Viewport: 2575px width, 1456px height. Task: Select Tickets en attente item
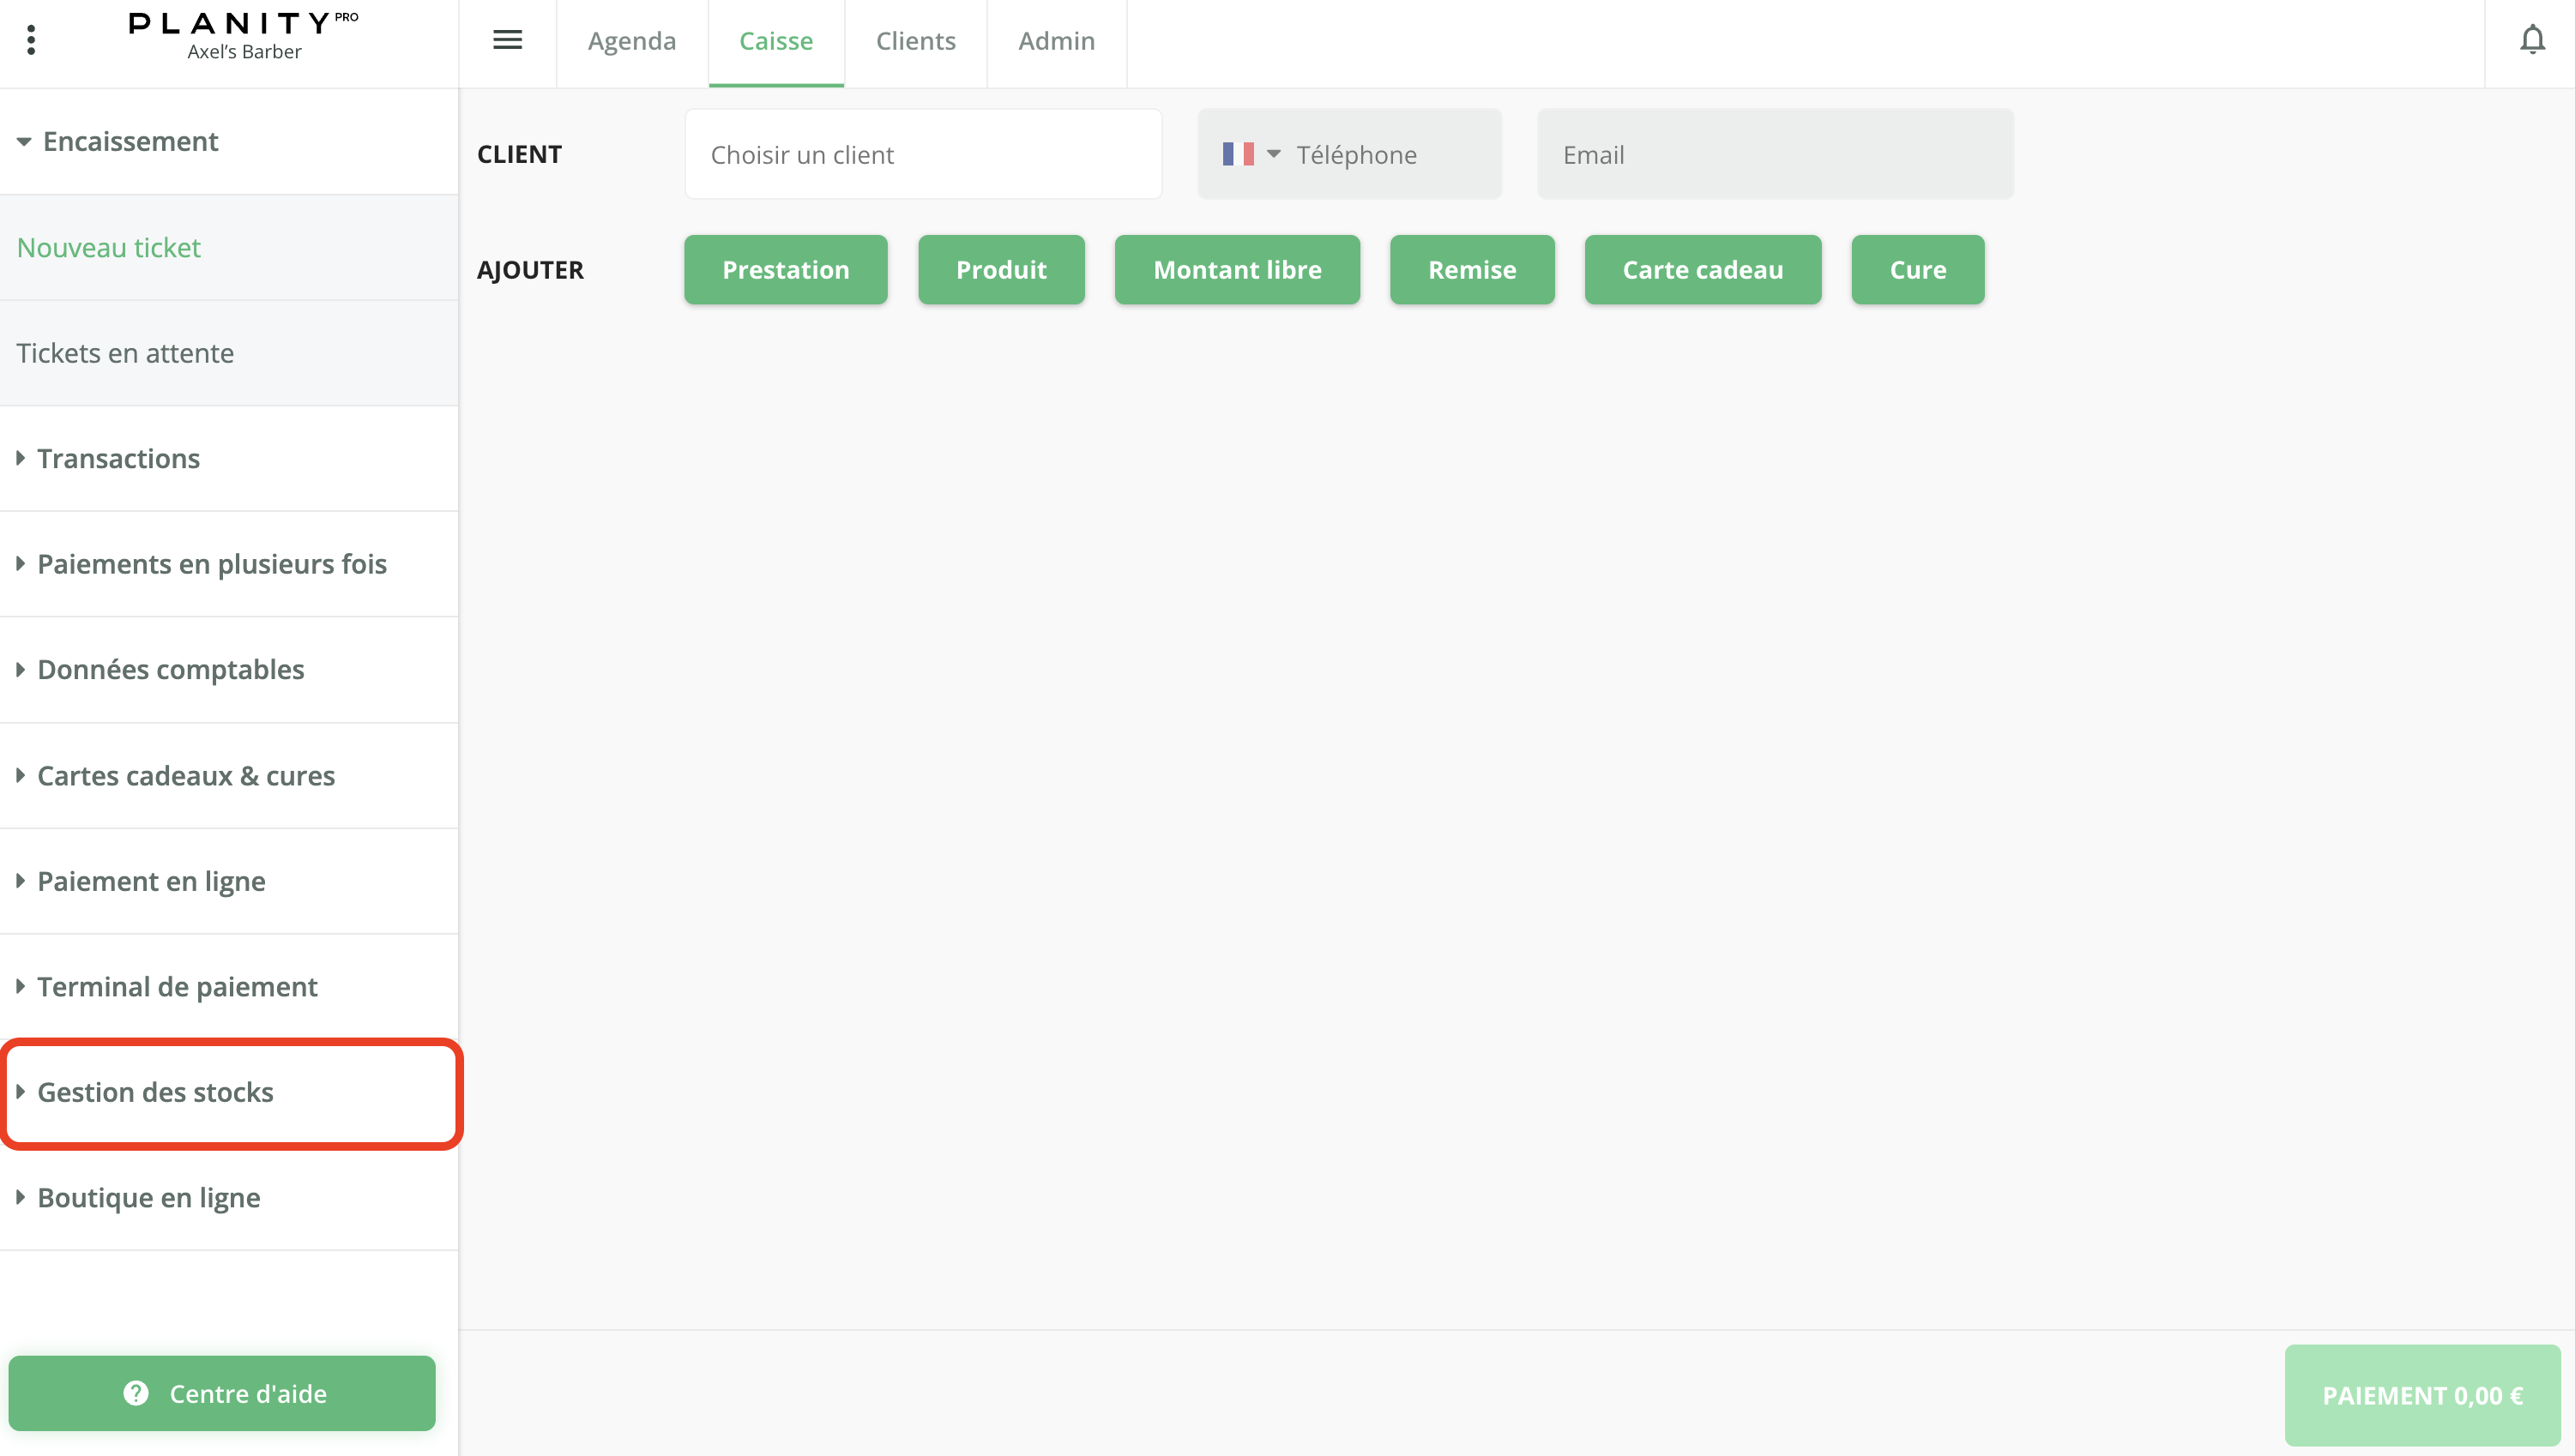click(x=125, y=353)
